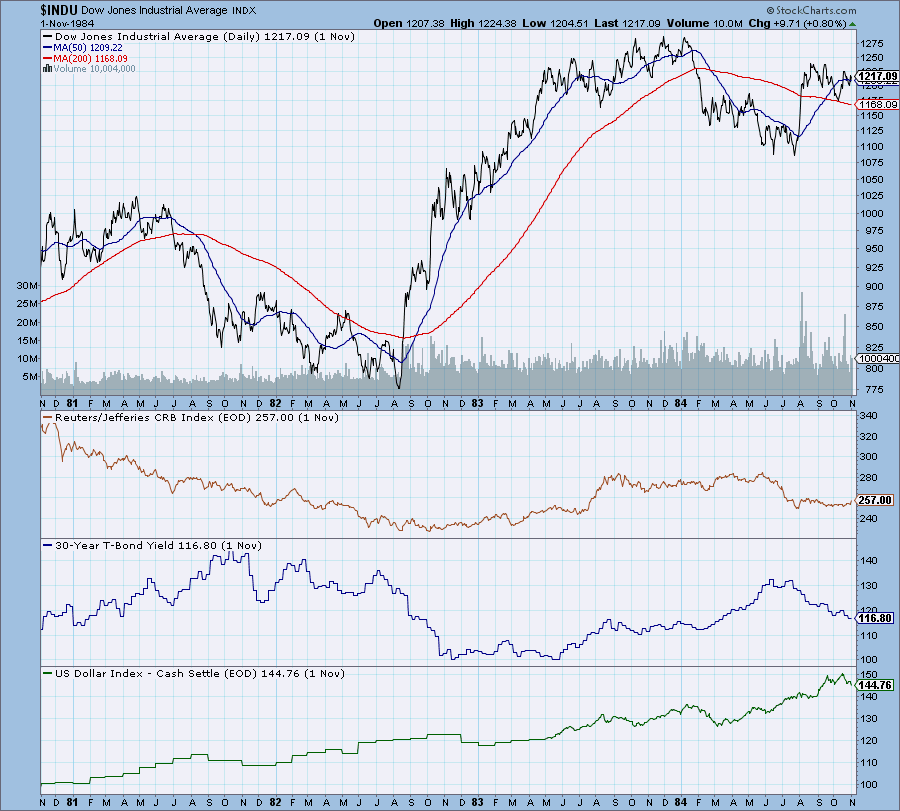The image size is (900, 811).
Task: Click the blue MA(50) legend line marker
Action: [46, 46]
